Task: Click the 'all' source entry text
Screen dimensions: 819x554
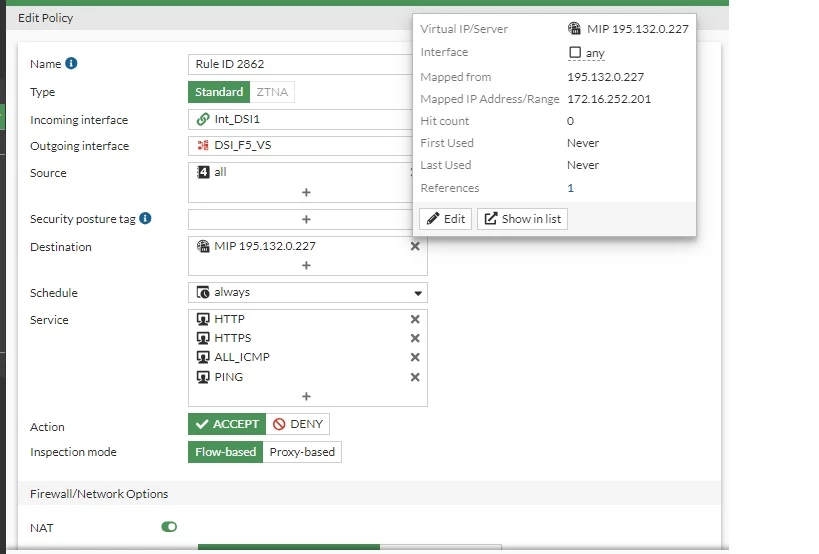Action: tap(220, 172)
